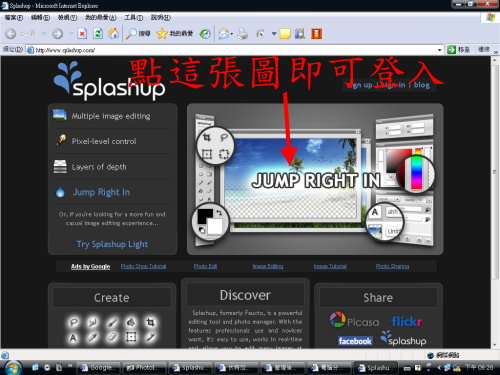Open the History globe icon

pyautogui.click(x=205, y=34)
